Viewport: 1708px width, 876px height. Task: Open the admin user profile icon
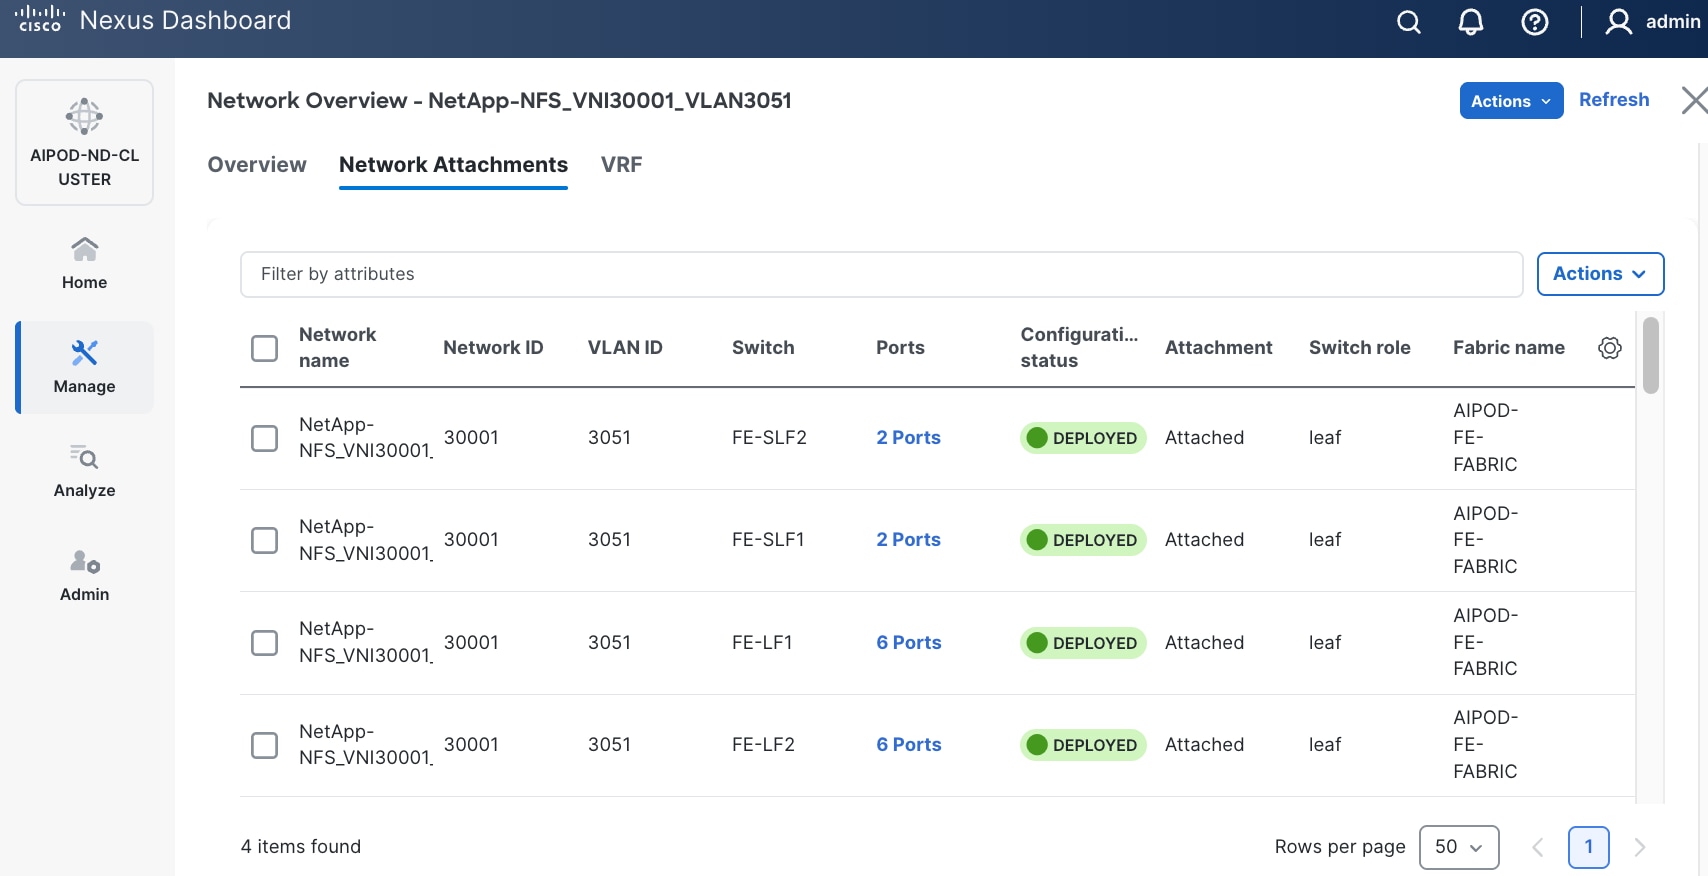pyautogui.click(x=1618, y=22)
